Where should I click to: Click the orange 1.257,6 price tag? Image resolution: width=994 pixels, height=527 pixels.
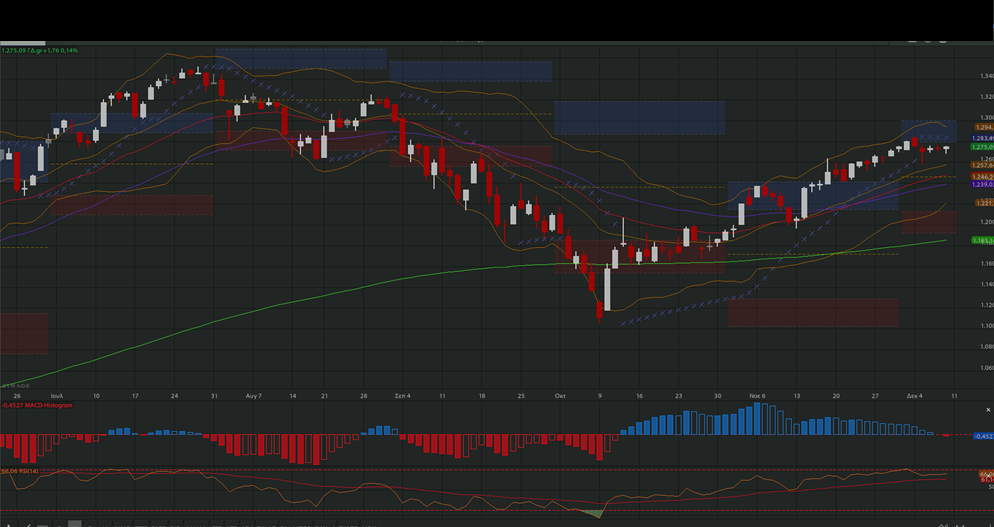pos(983,165)
